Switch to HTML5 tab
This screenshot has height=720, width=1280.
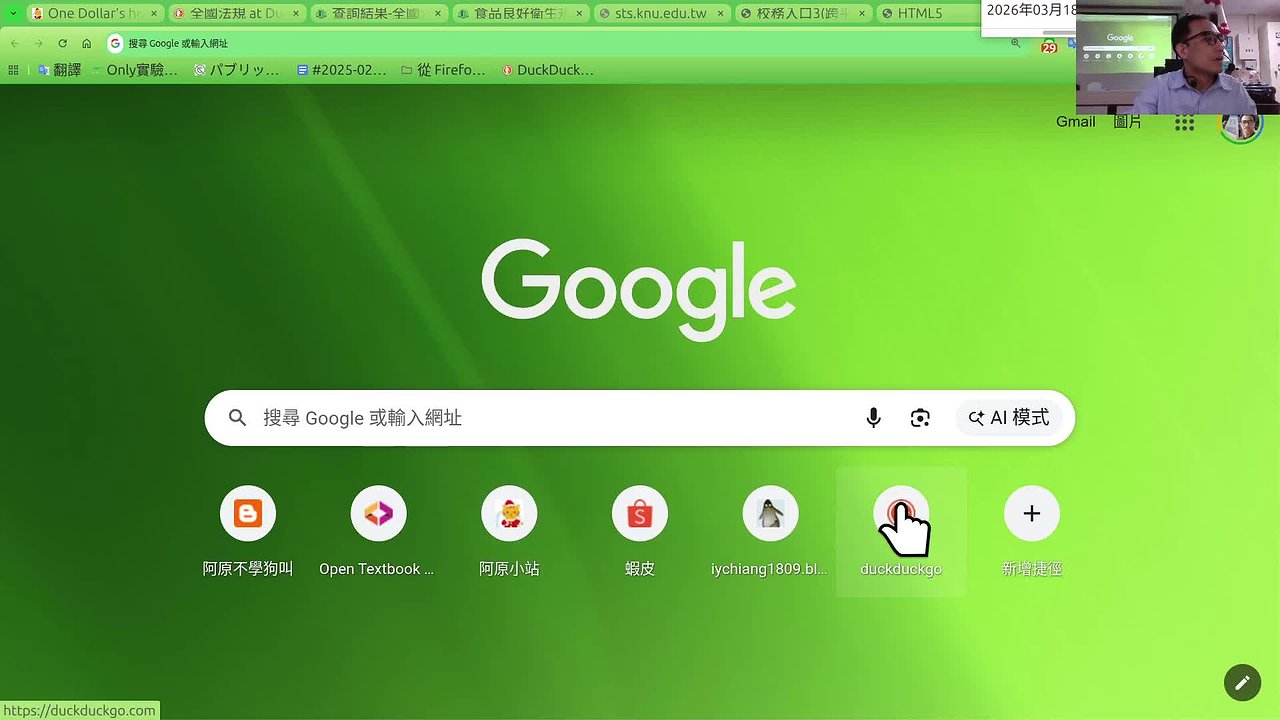point(928,14)
